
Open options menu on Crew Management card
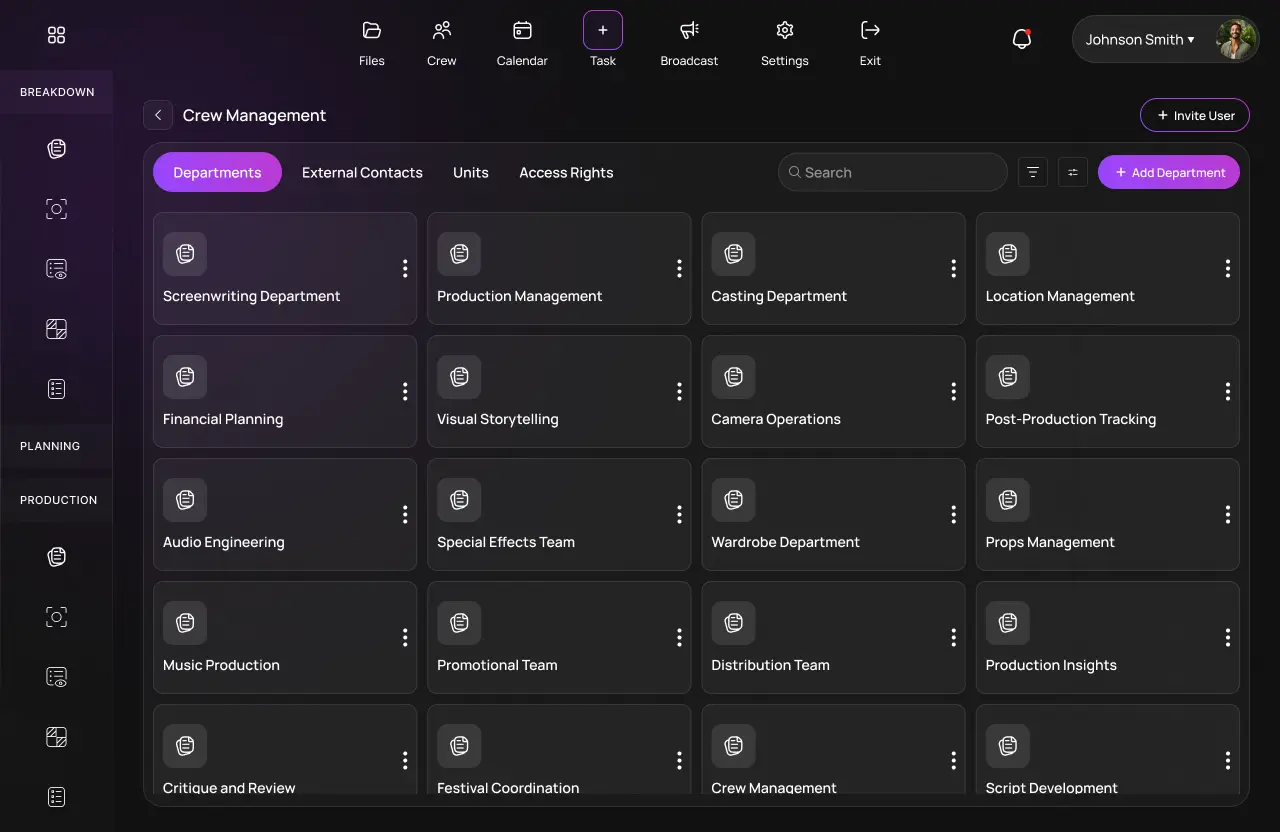[953, 760]
